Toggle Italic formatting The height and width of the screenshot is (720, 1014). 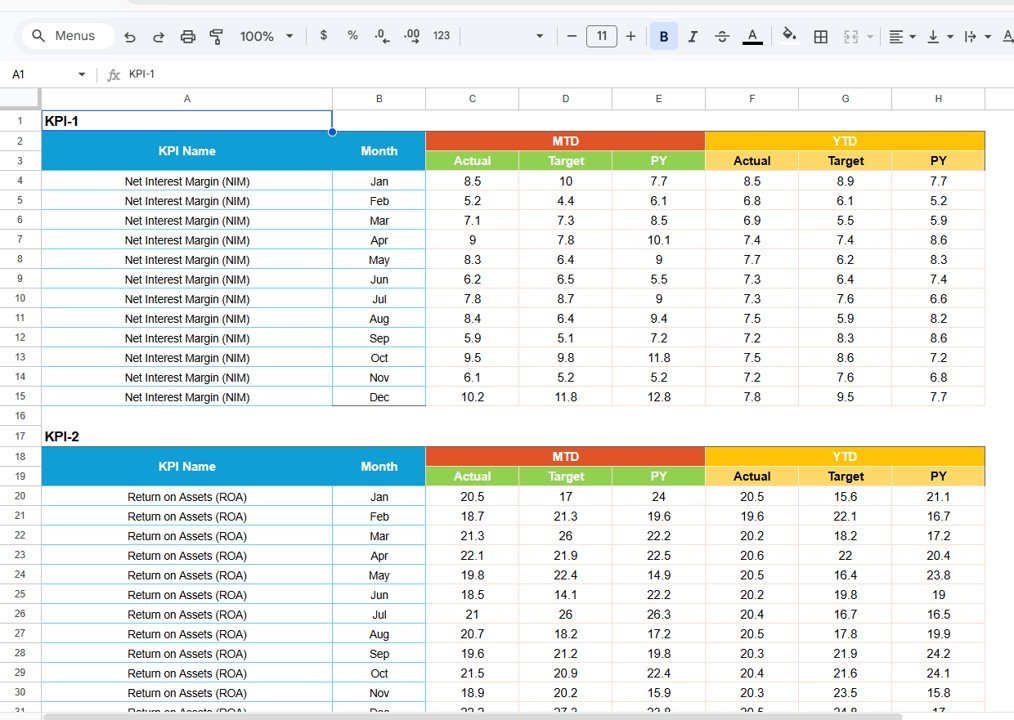[x=693, y=36]
